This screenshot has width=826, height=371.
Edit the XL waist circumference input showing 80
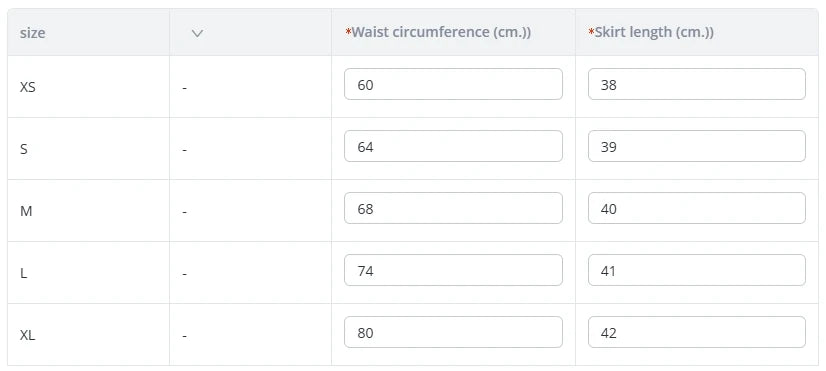453,332
